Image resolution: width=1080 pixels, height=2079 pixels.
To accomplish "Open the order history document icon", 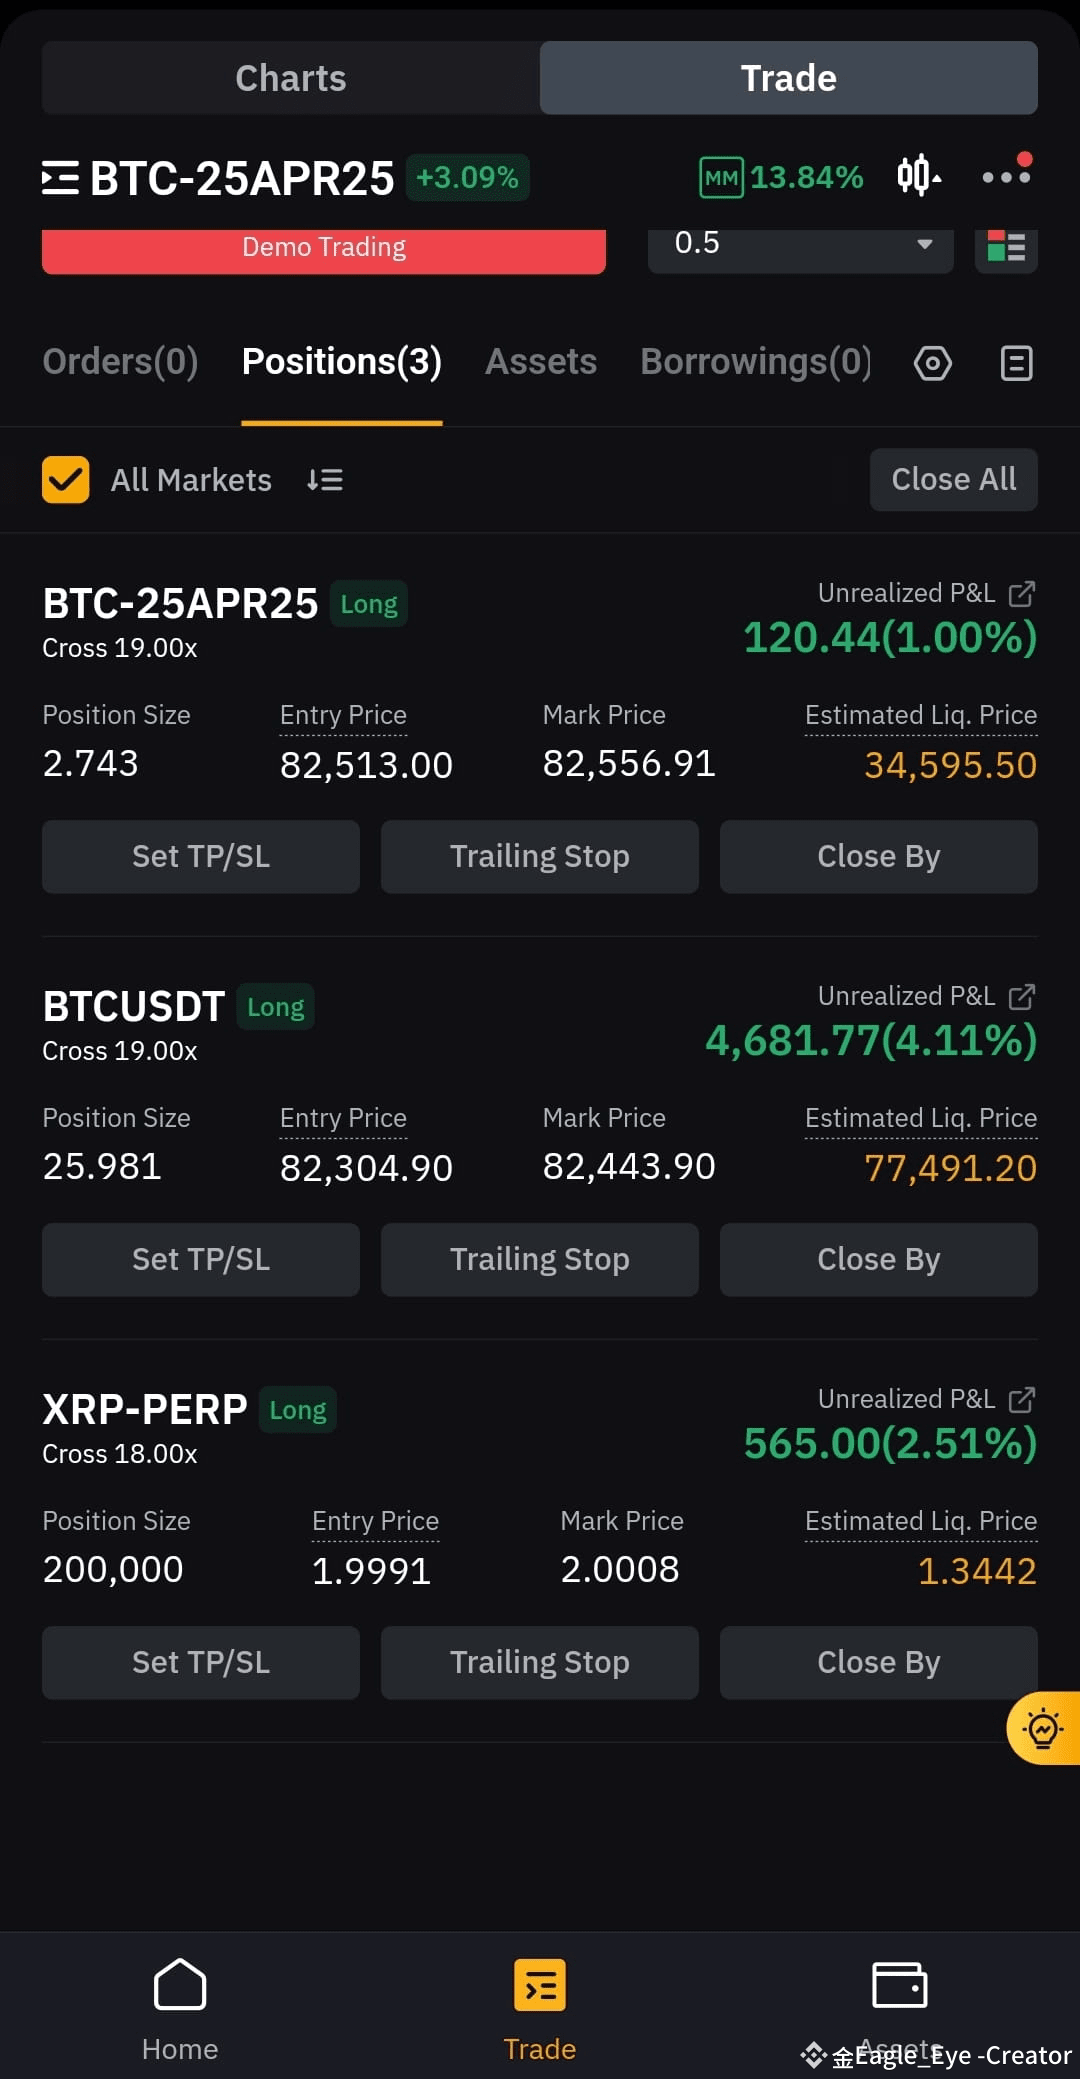I will click(x=1016, y=363).
